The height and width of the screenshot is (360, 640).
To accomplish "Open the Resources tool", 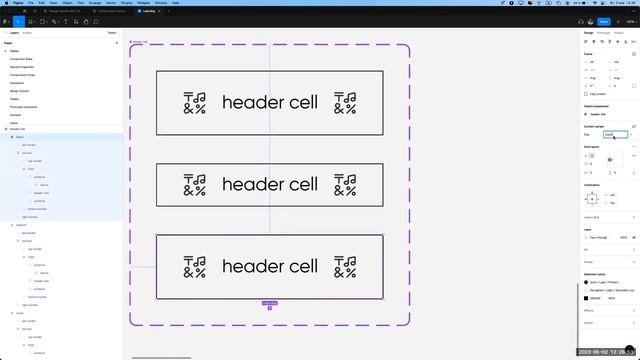I will pyautogui.click(x=76, y=22).
